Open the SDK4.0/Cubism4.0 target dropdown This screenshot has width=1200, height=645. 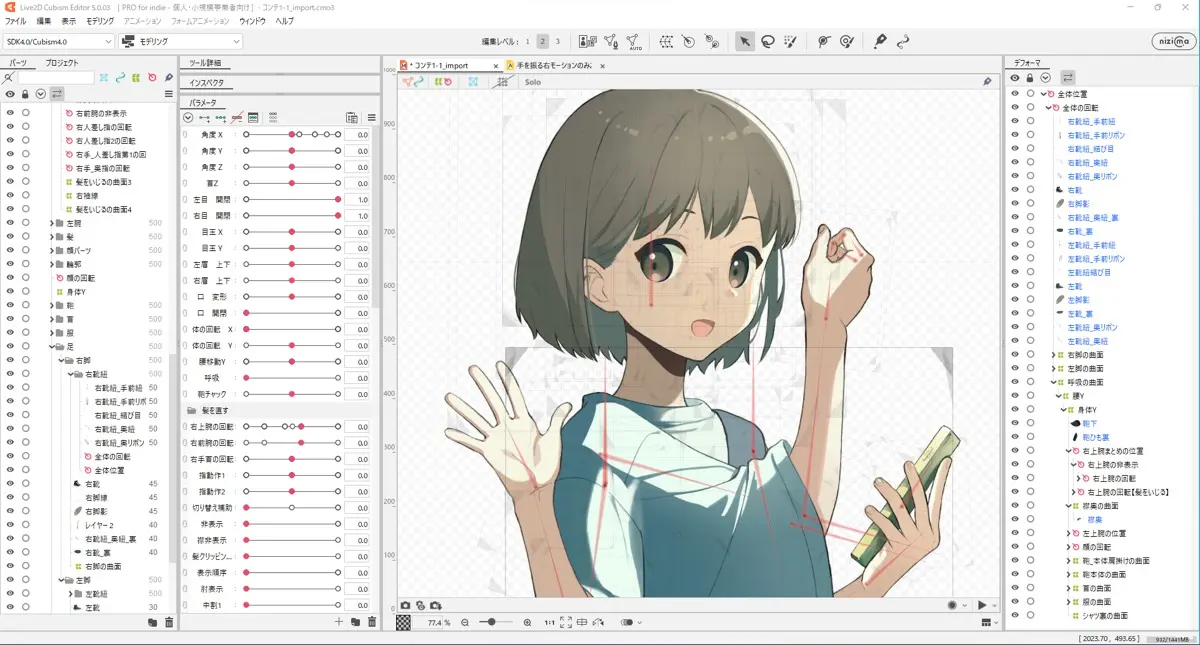click(59, 42)
